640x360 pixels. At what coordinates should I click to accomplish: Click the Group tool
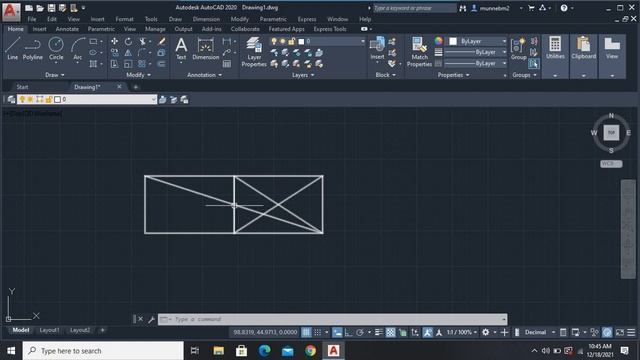pyautogui.click(x=518, y=49)
